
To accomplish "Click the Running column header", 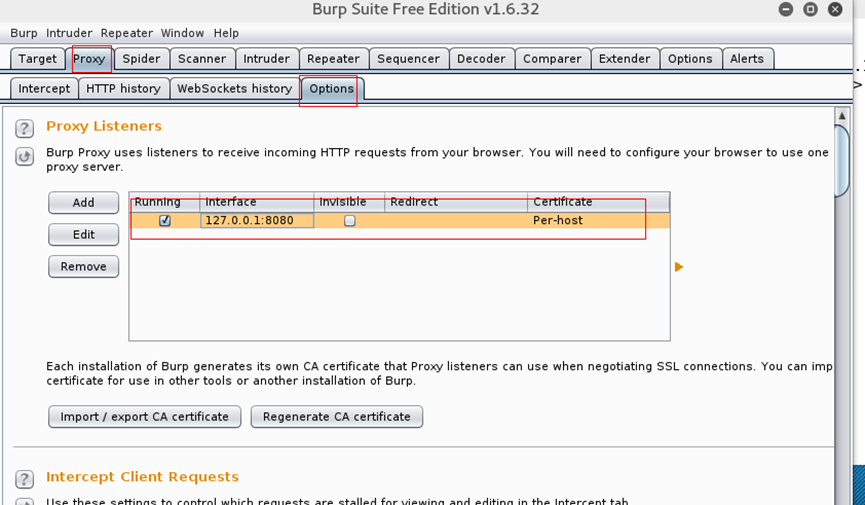I will [165, 202].
